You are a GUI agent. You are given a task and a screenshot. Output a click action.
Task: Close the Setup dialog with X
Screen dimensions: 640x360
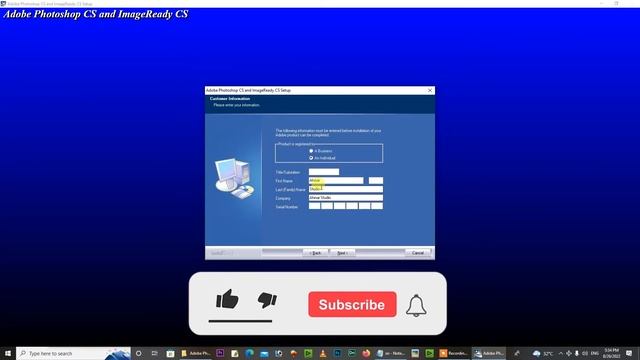point(430,90)
